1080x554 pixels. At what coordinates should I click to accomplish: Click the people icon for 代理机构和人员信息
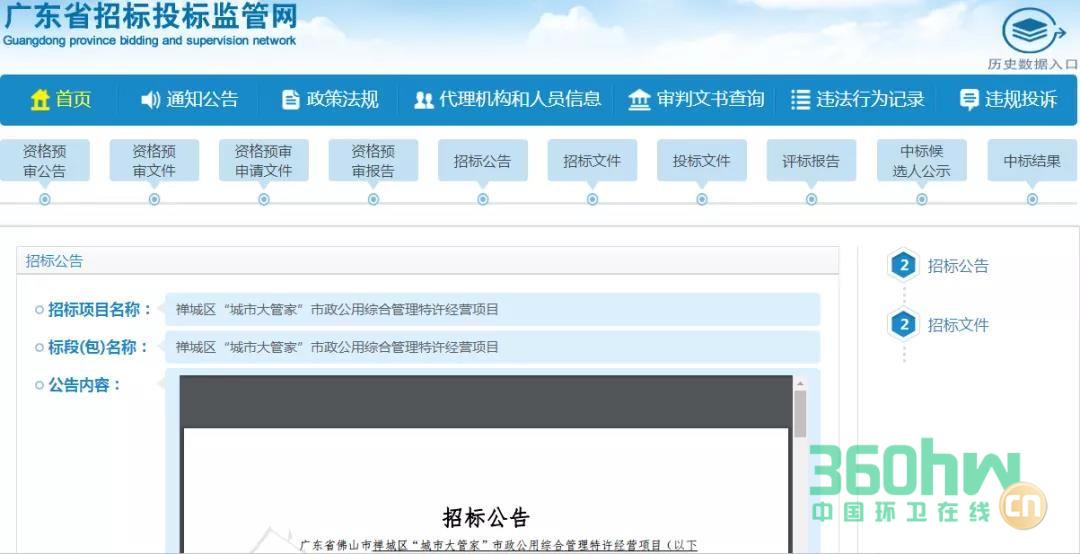tap(424, 100)
